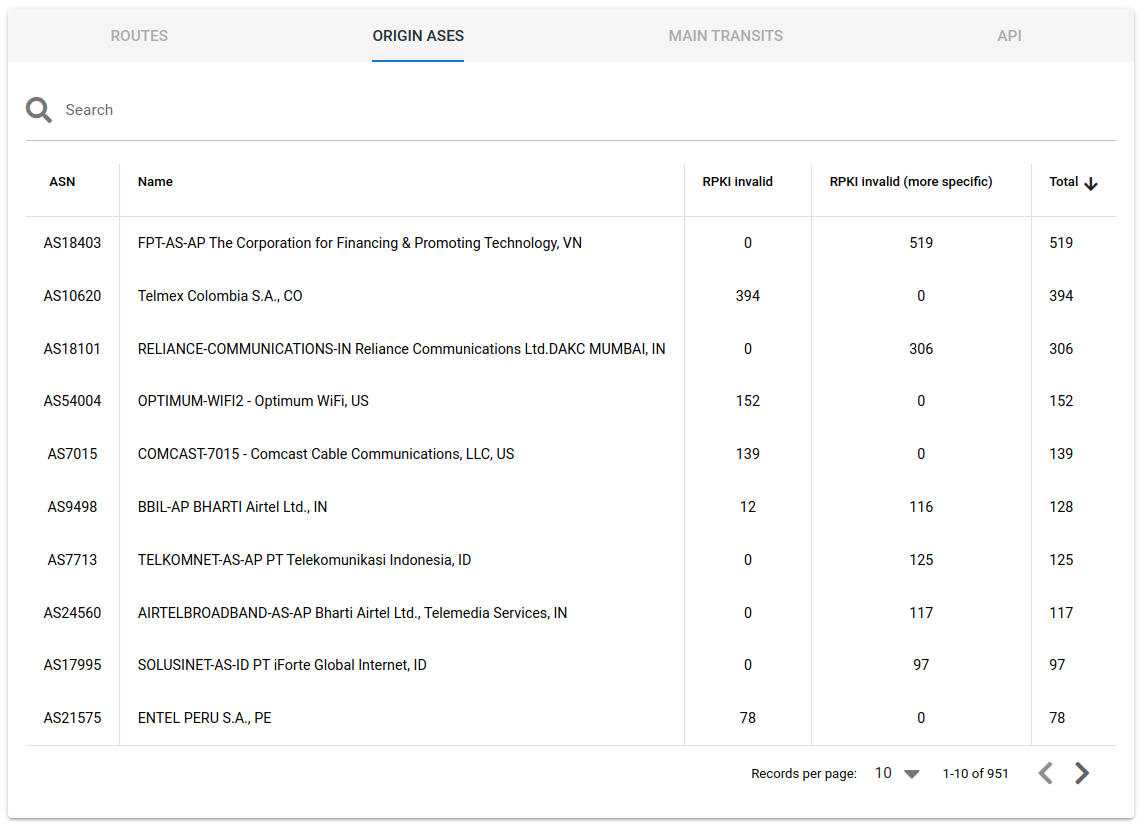
Task: Click the AS7713 ASN cell
Action: 72,560
